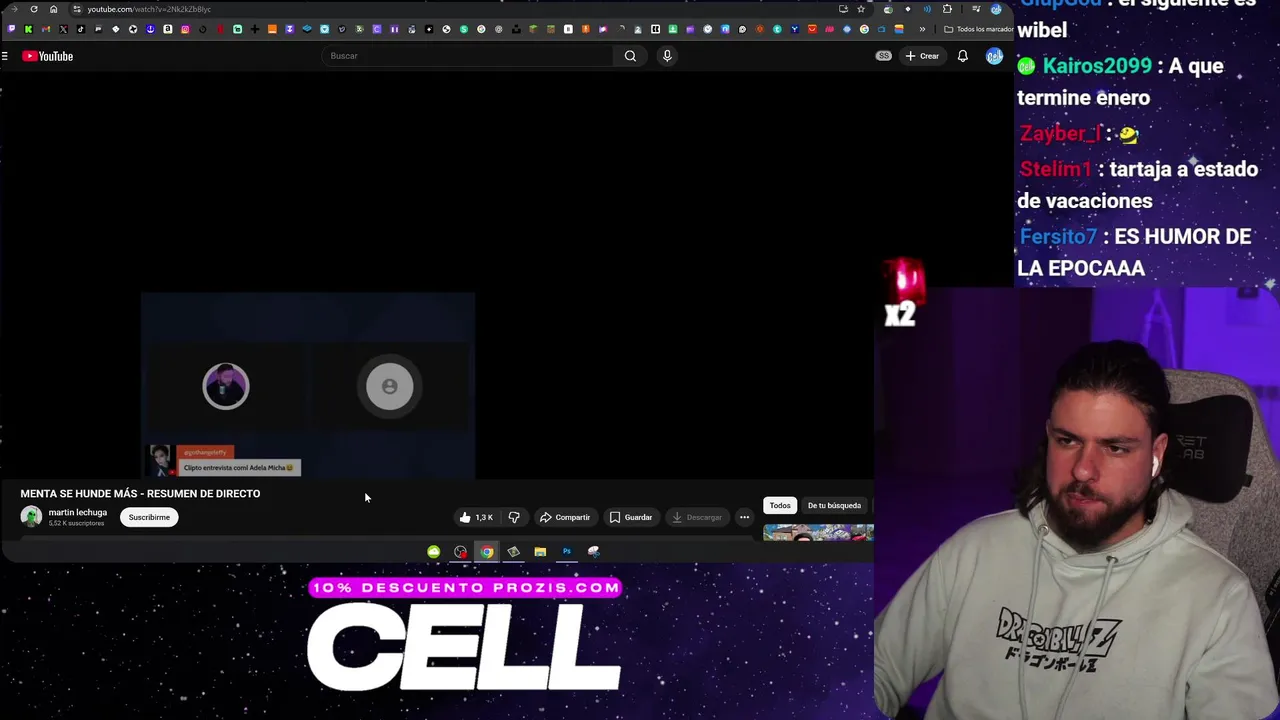The height and width of the screenshot is (720, 1280).
Task: Open the X bookmark in bookmarks bar
Action: tap(63, 29)
